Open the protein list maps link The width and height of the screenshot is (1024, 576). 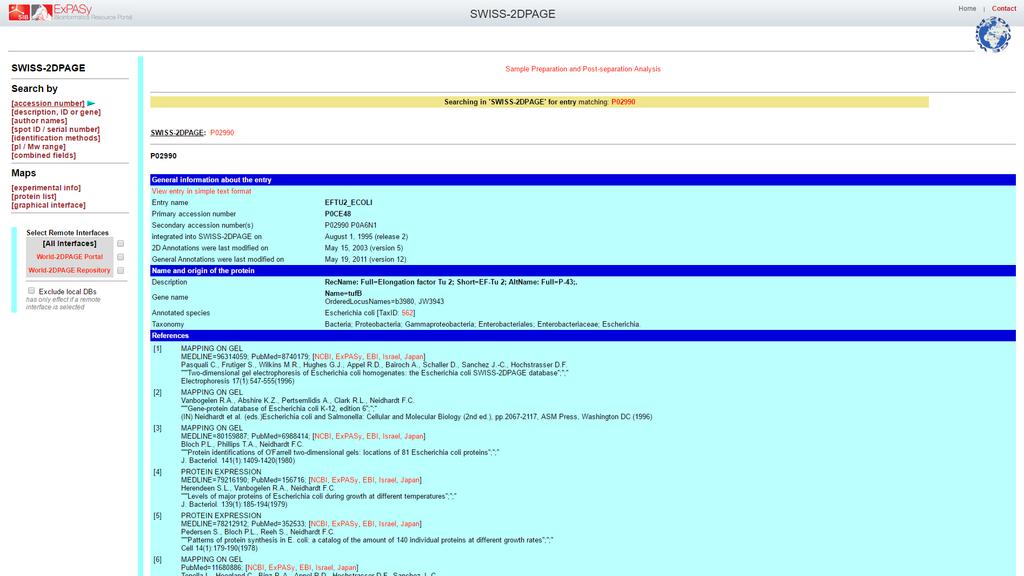pyautogui.click(x=34, y=197)
